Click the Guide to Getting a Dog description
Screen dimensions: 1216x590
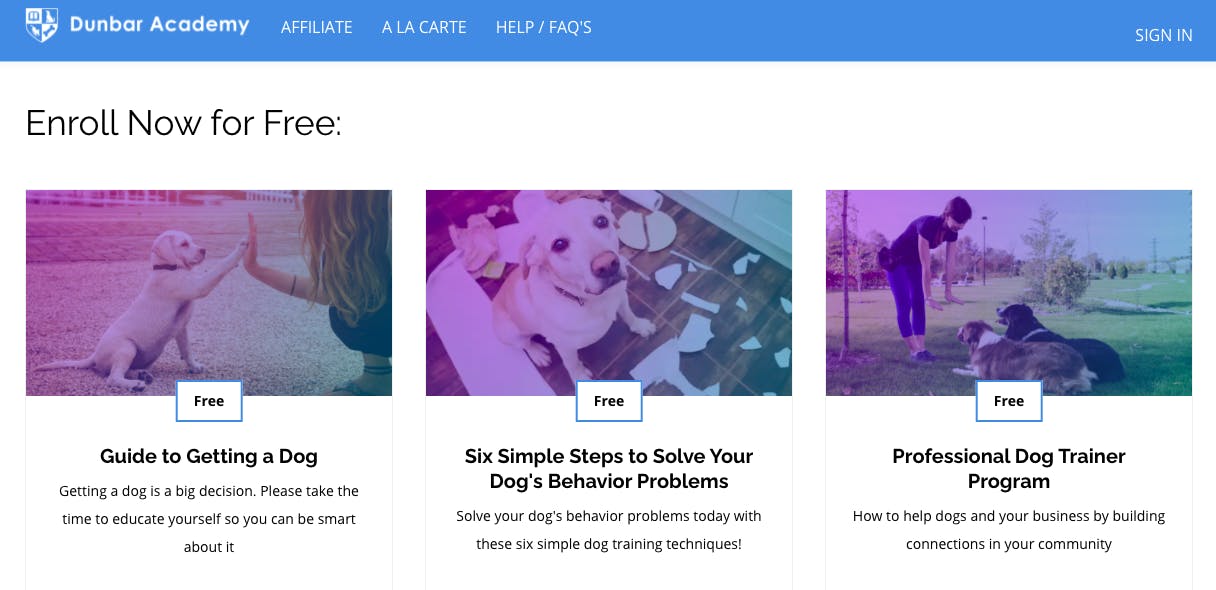(209, 519)
